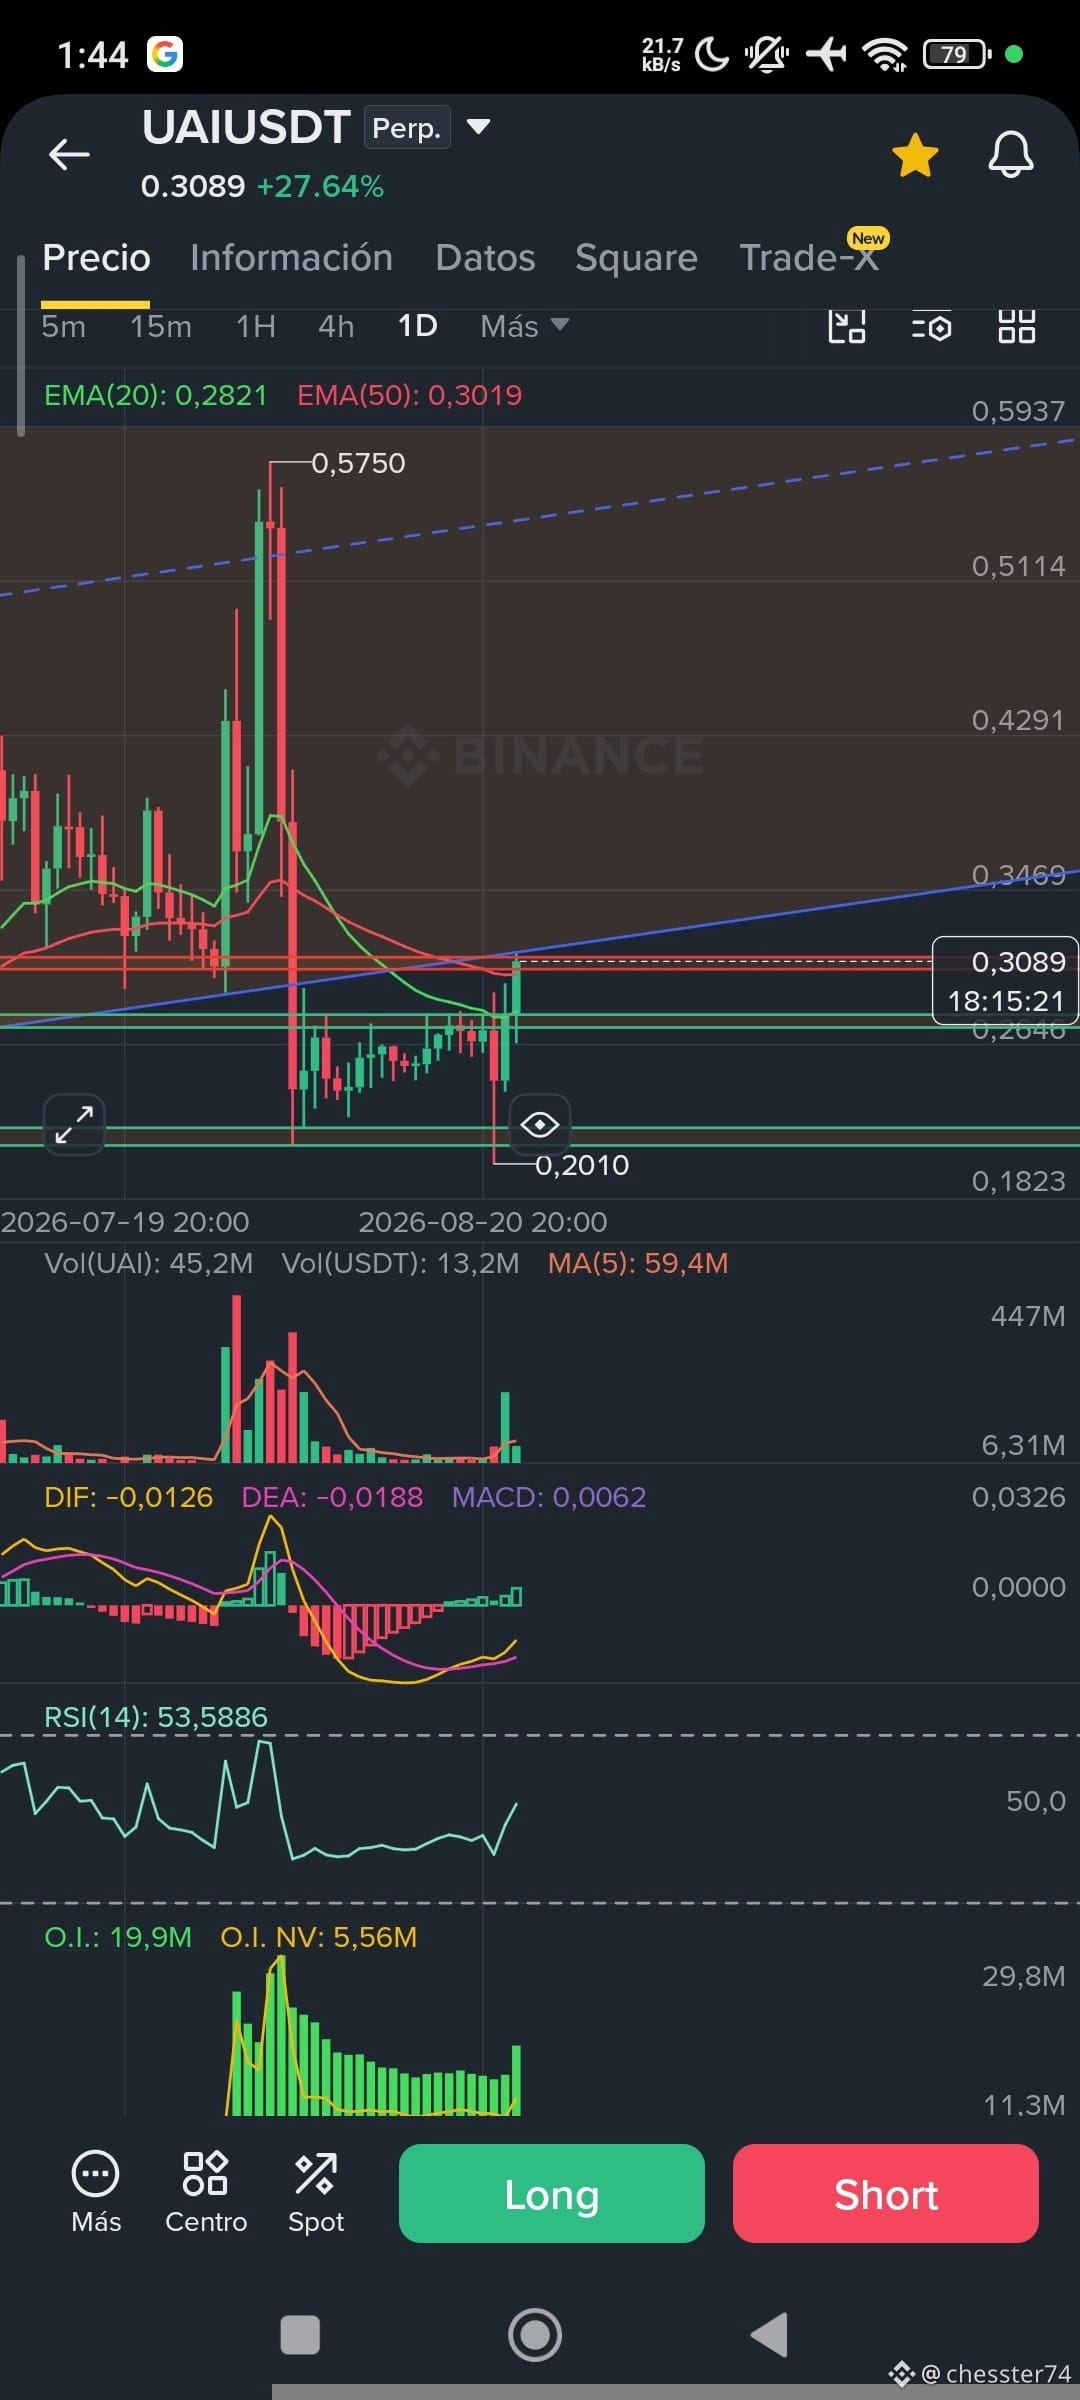Tap the RSI(14) indicator label
This screenshot has height=2400, width=1080.
(x=156, y=1717)
